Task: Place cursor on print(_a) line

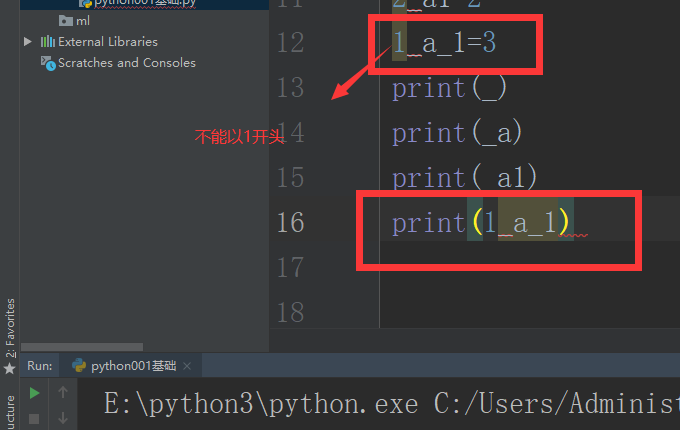Action: [x=457, y=133]
